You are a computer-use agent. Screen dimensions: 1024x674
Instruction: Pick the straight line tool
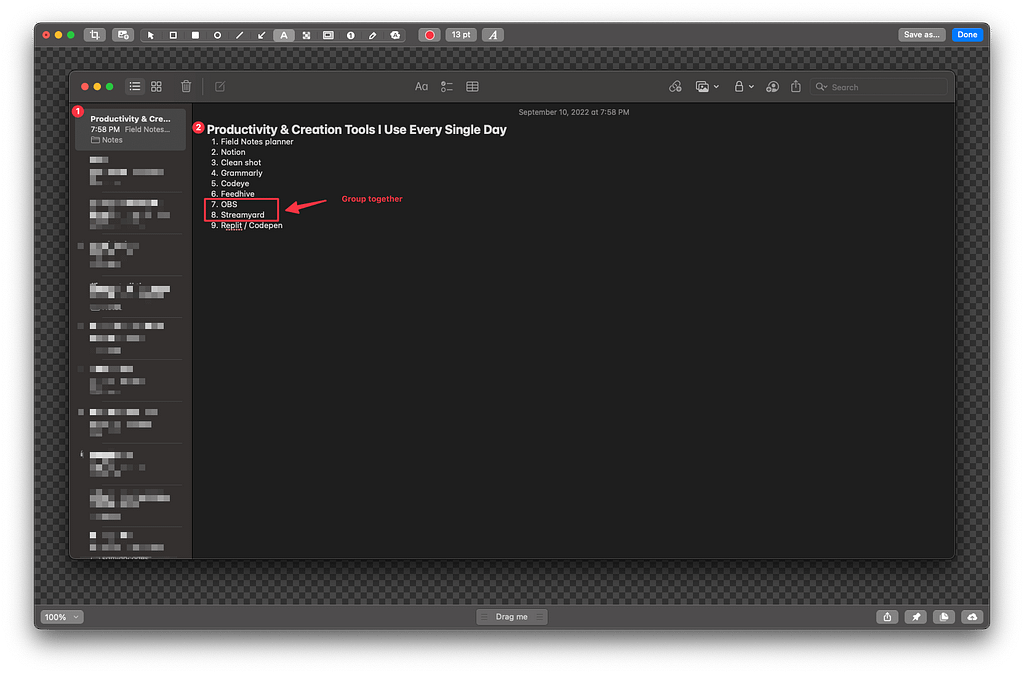(240, 35)
